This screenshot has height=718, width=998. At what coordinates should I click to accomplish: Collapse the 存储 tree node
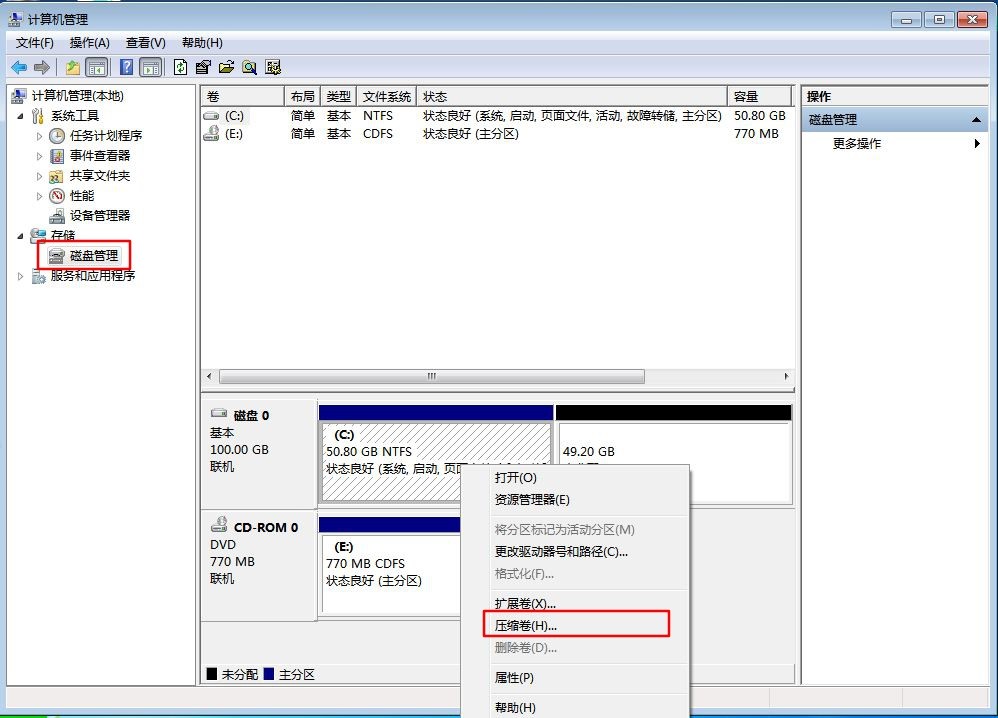point(20,236)
